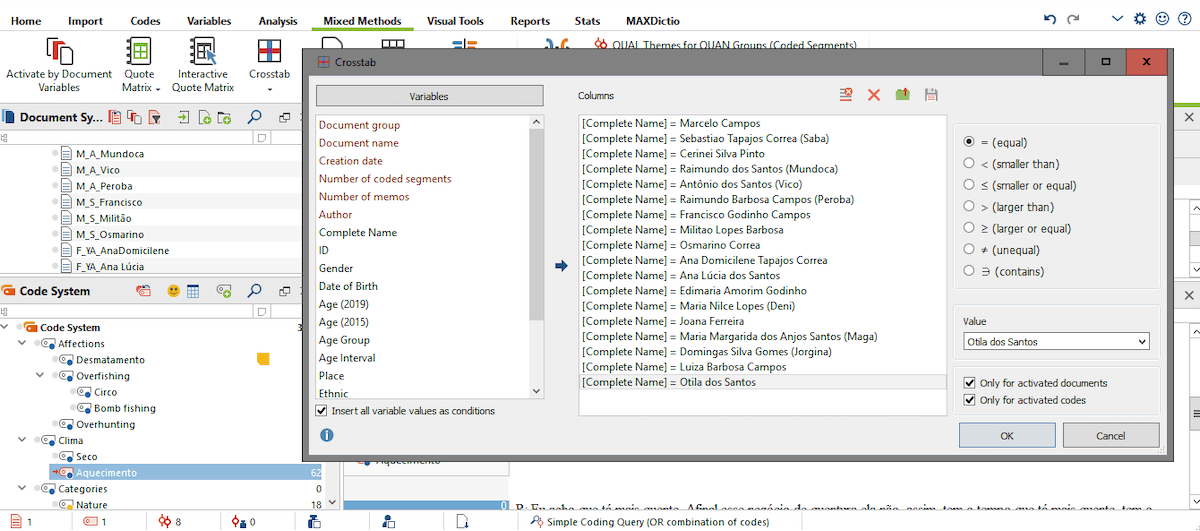The height and width of the screenshot is (531, 1200).
Task: Click the OK button
Action: (x=1006, y=435)
